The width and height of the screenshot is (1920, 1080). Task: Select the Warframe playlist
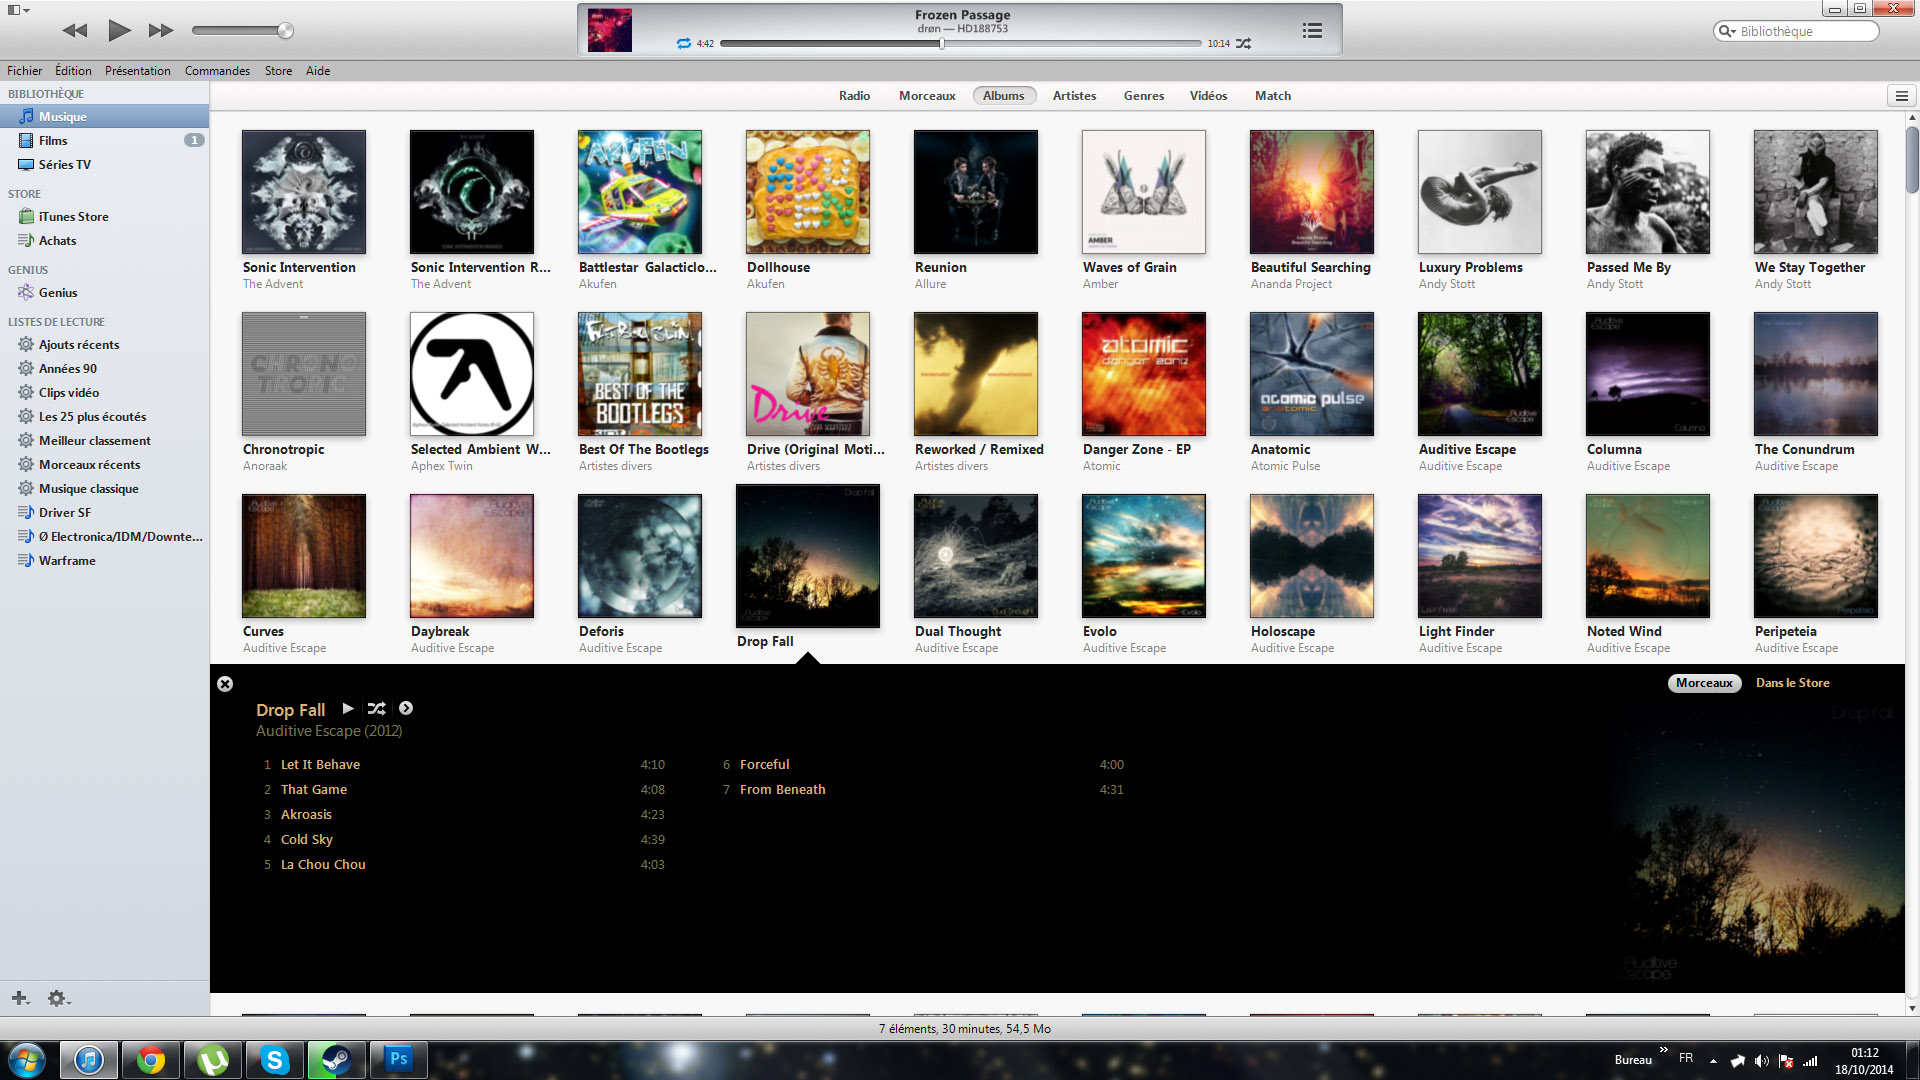[104, 561]
